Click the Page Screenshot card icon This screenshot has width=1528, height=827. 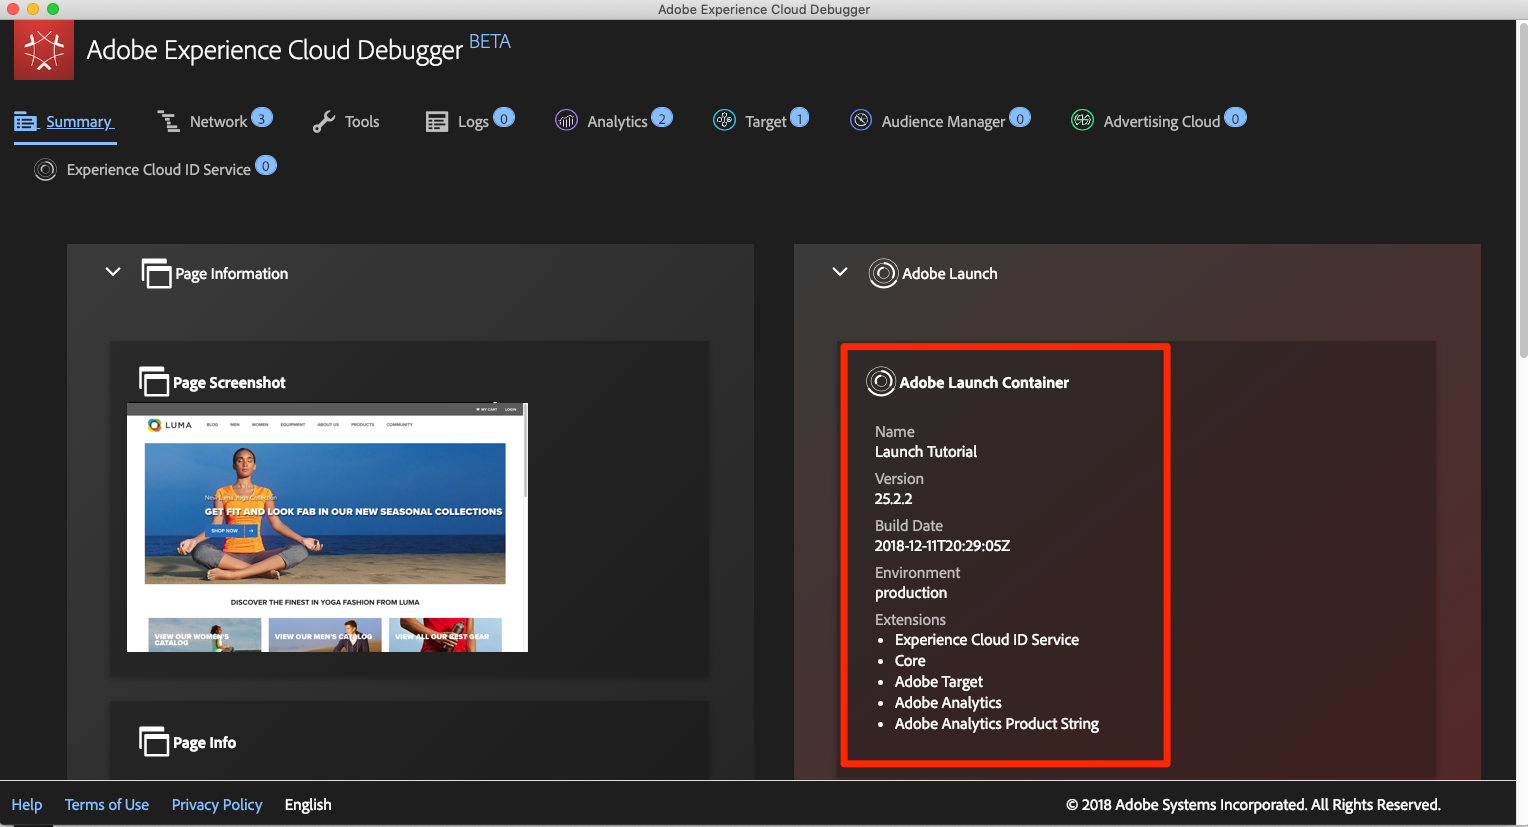[x=153, y=381]
